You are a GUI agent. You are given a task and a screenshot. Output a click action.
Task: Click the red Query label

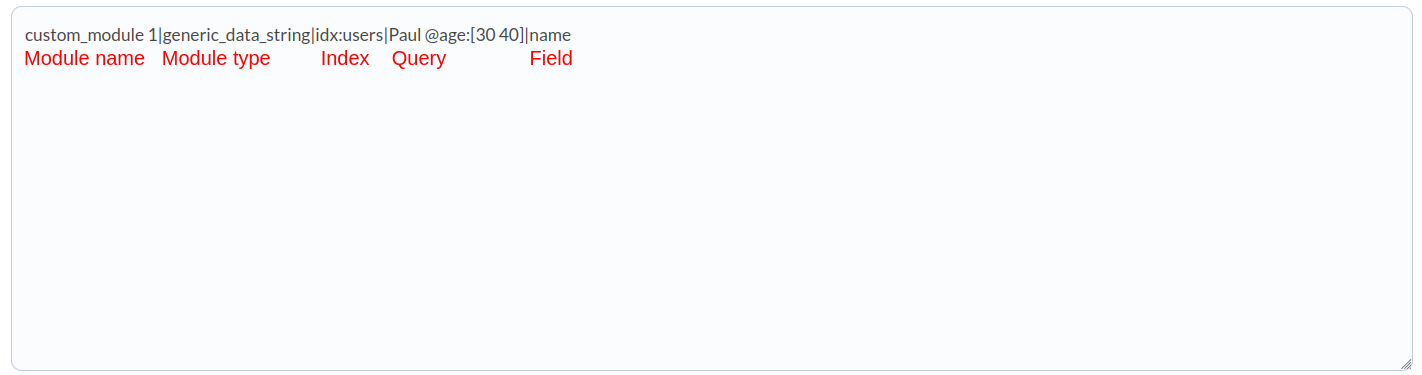[x=419, y=58]
